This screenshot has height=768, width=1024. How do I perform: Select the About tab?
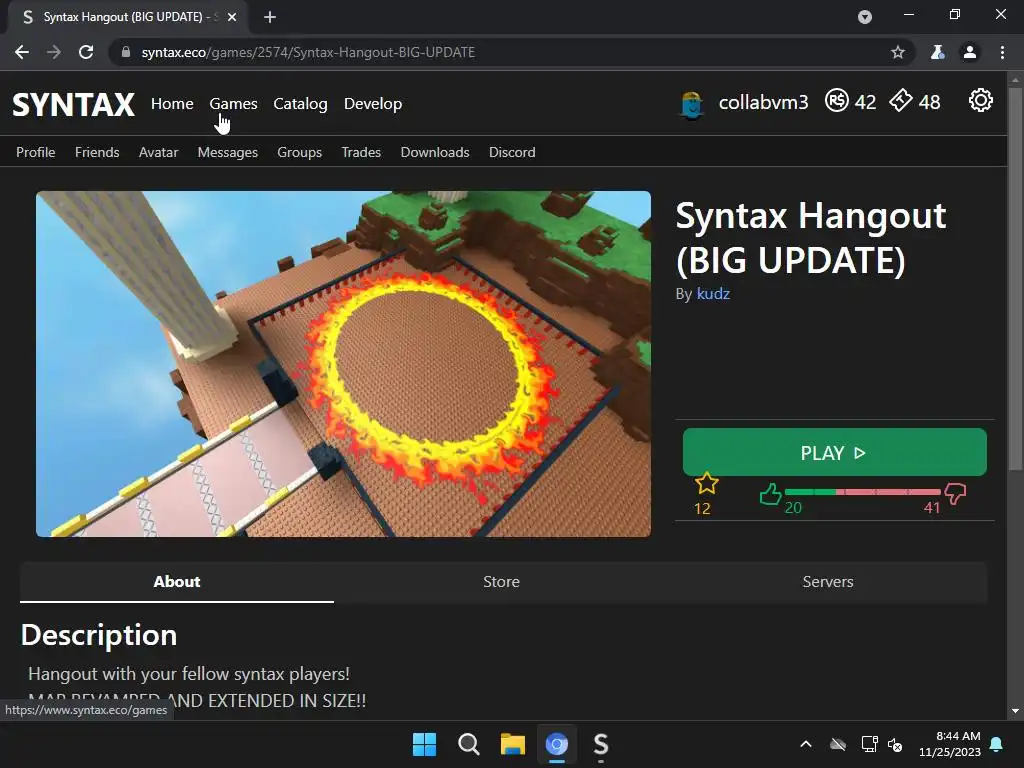(x=176, y=582)
